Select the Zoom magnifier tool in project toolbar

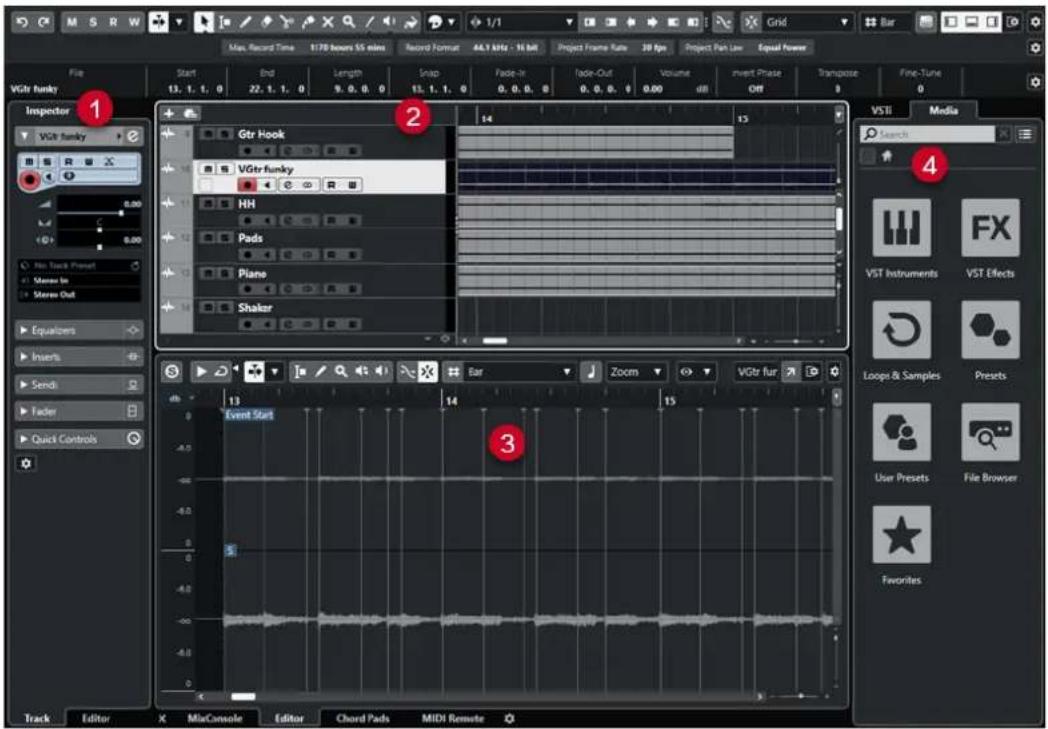(x=348, y=22)
